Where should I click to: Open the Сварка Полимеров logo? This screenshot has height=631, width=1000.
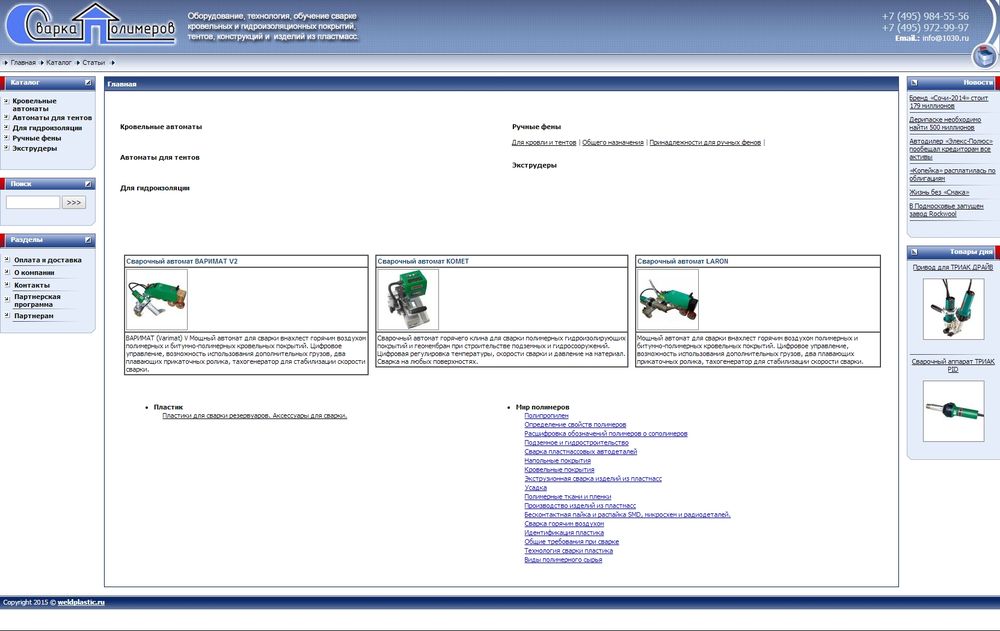click(x=90, y=24)
